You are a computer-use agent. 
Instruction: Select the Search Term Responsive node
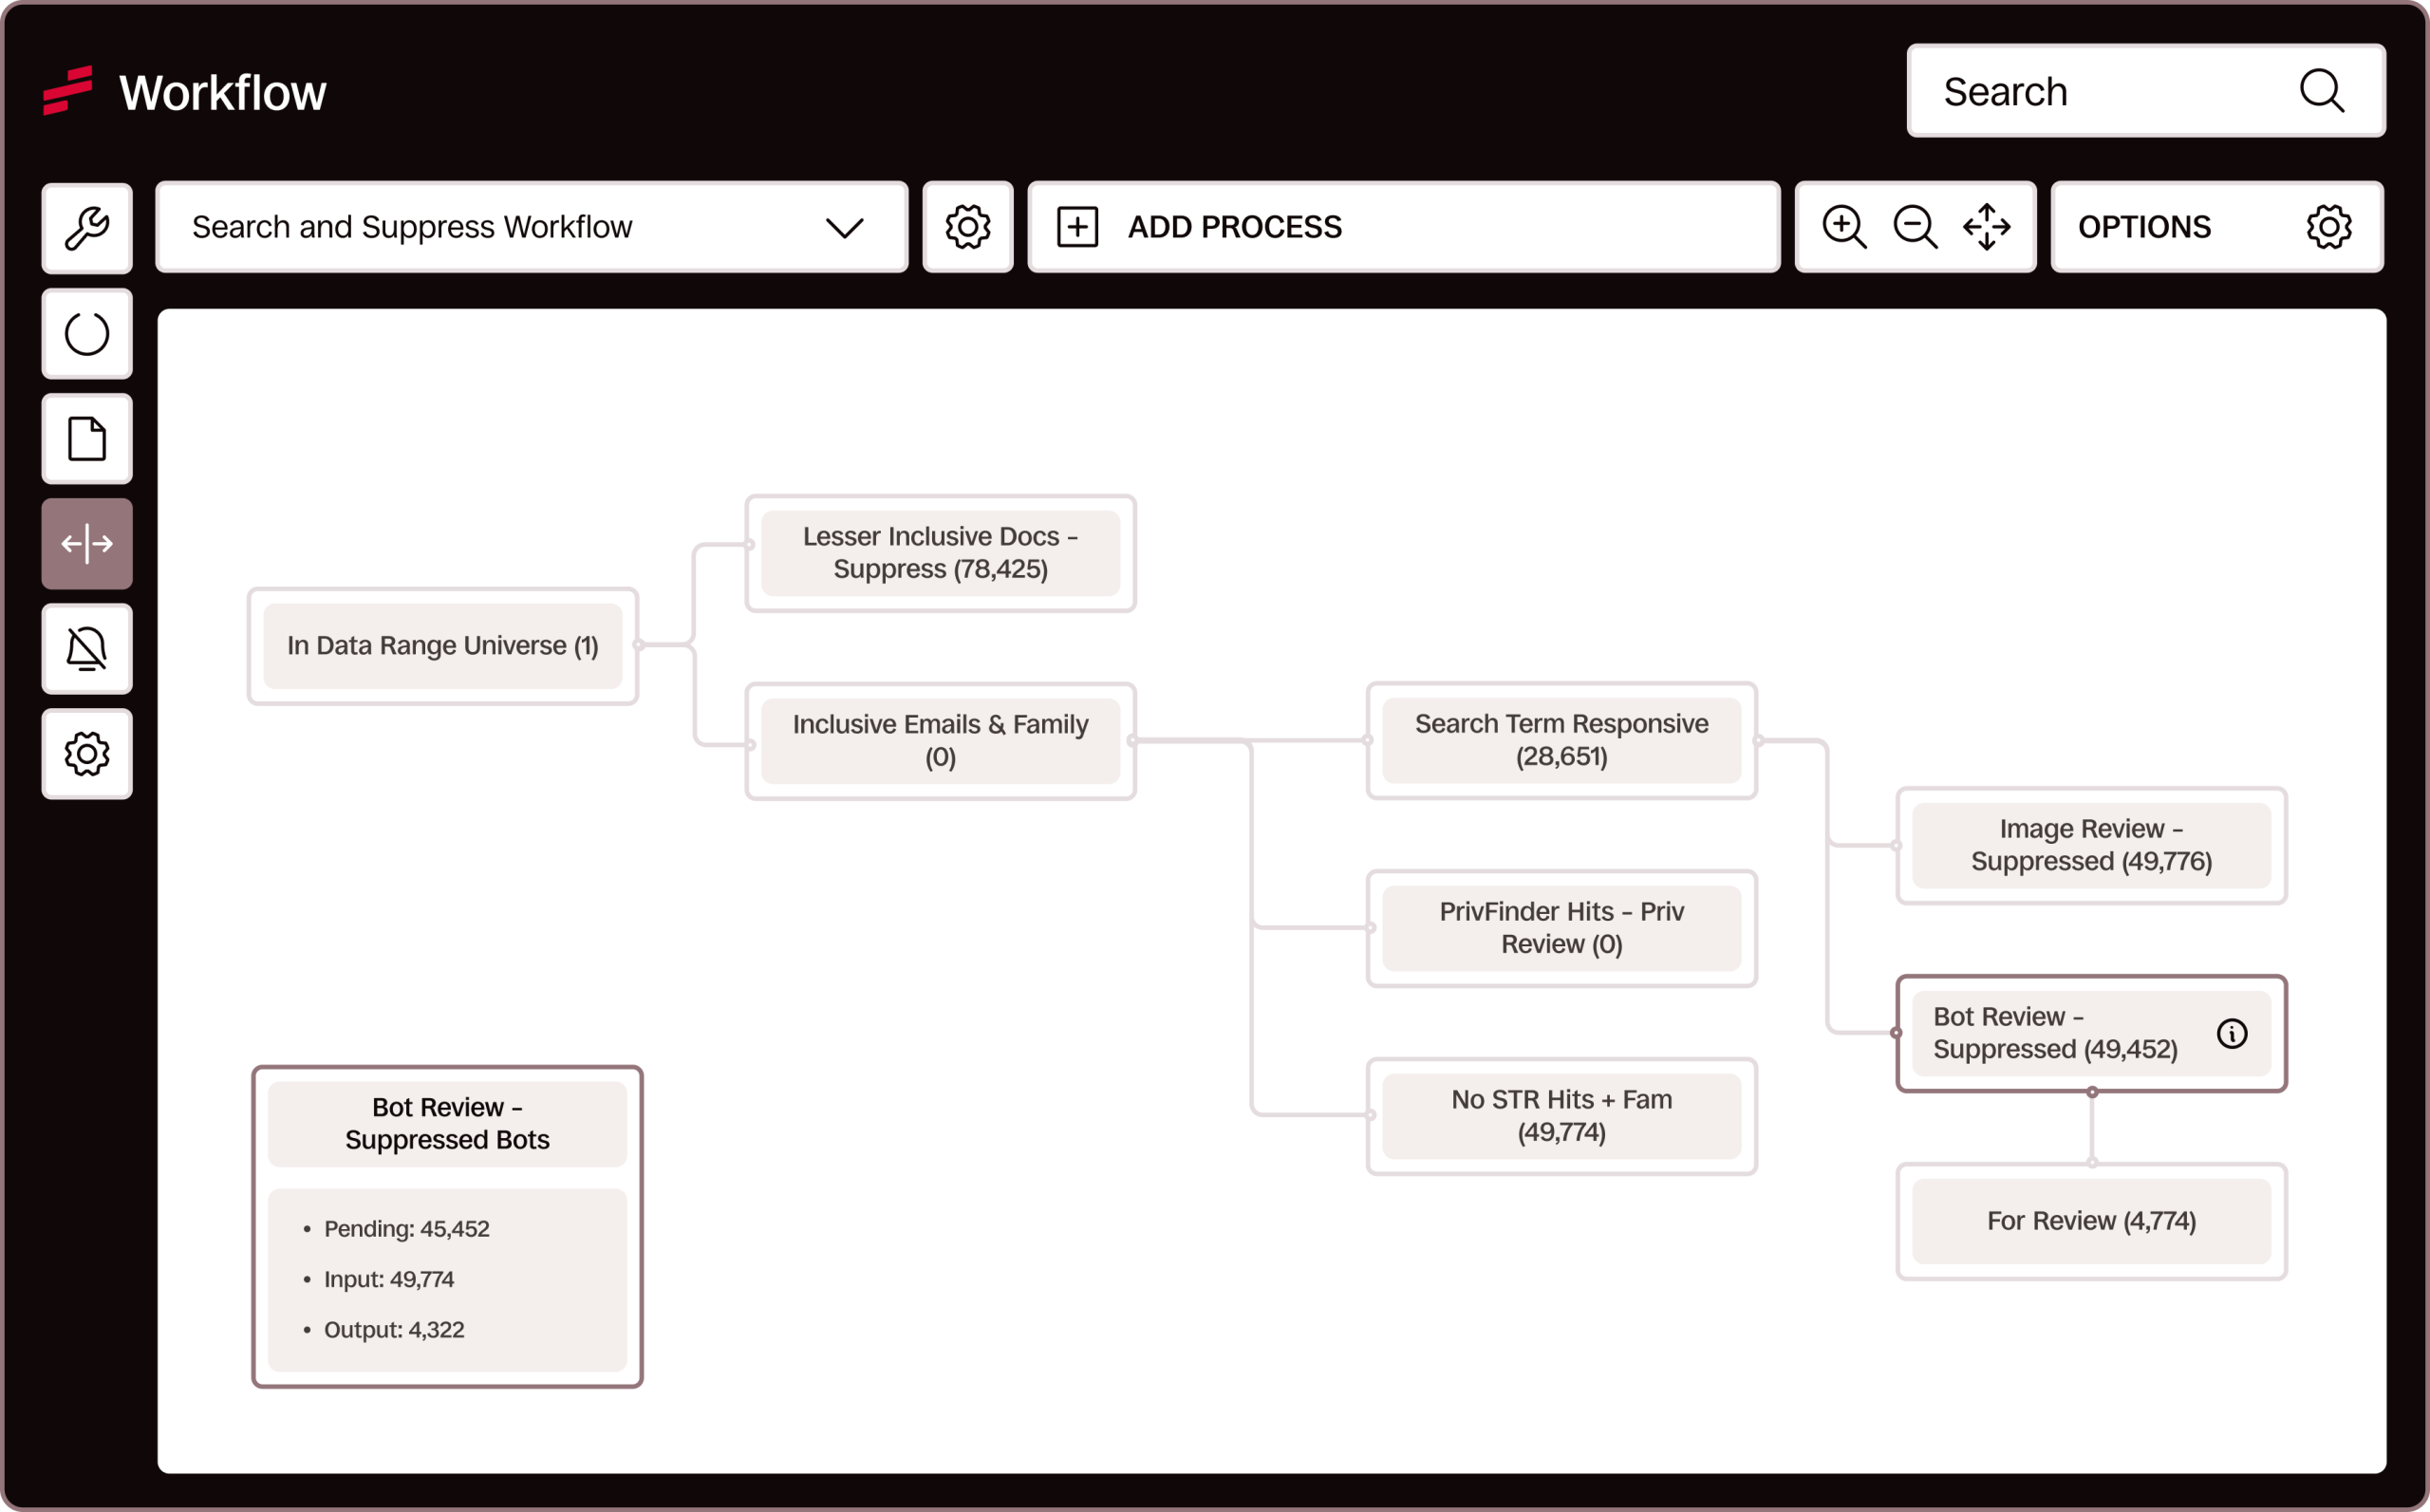pos(1561,740)
